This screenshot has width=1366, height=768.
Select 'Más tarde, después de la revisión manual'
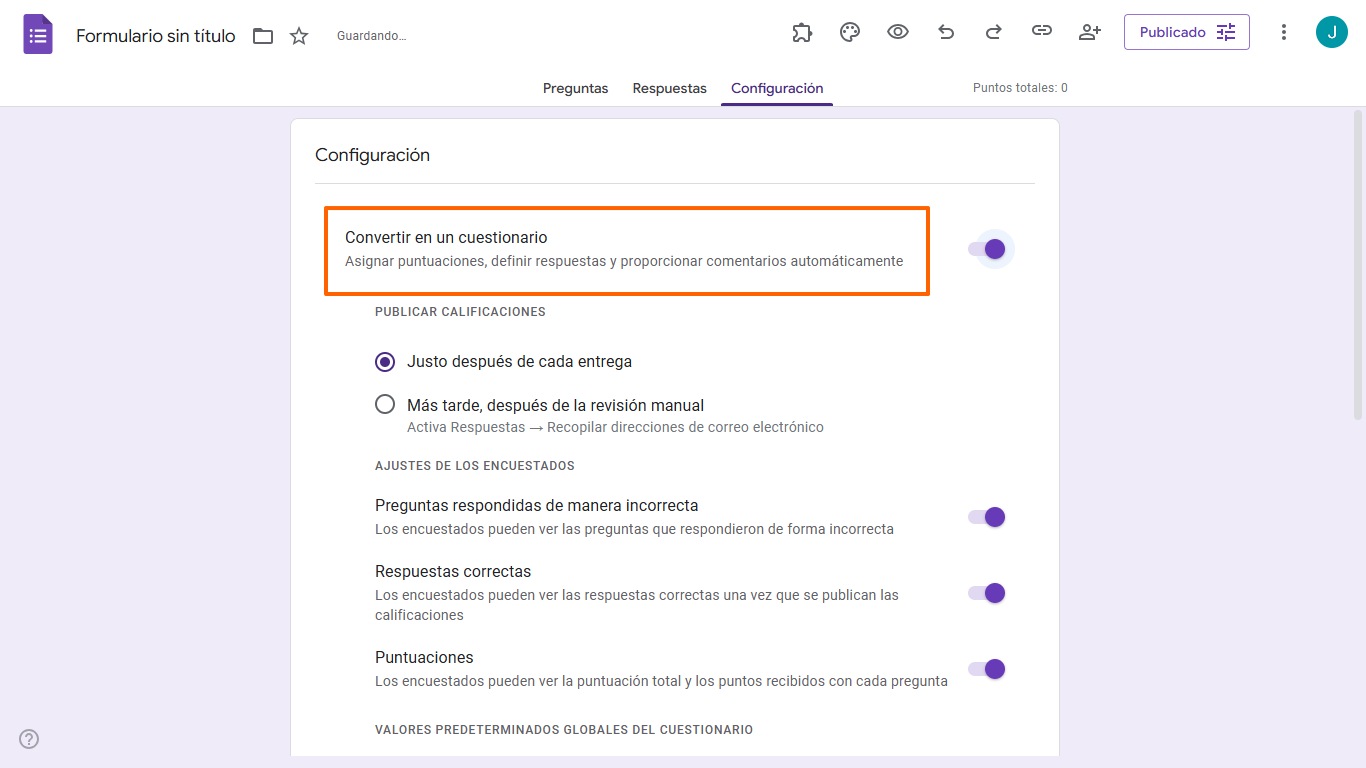385,404
